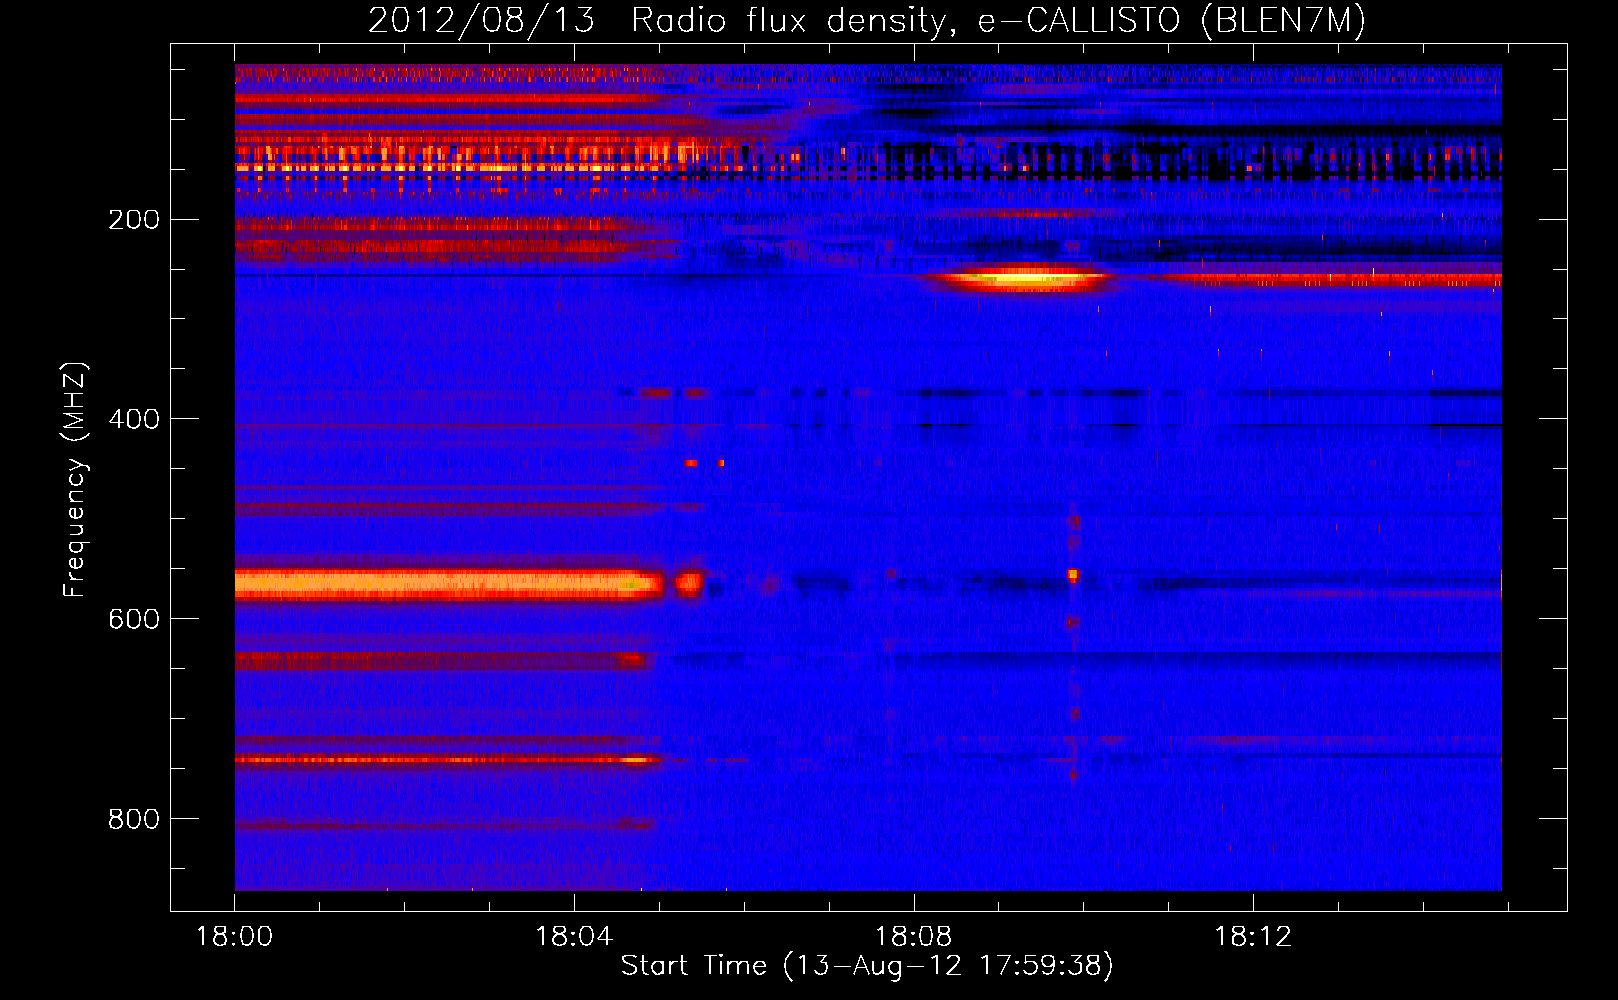Image resolution: width=1618 pixels, height=1000 pixels.
Task: Click the small red spot near 570 MHz at 18:10
Action: (x=1073, y=575)
